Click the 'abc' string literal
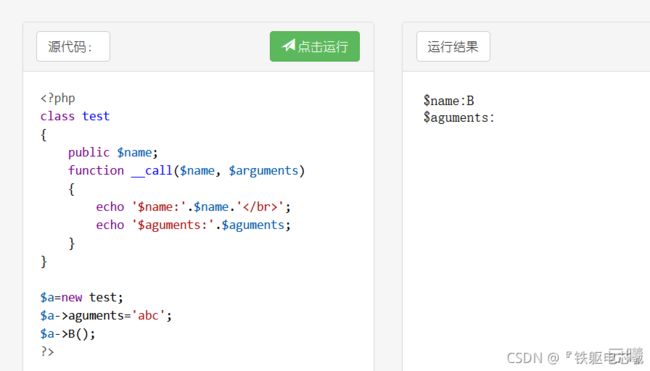 tap(148, 315)
